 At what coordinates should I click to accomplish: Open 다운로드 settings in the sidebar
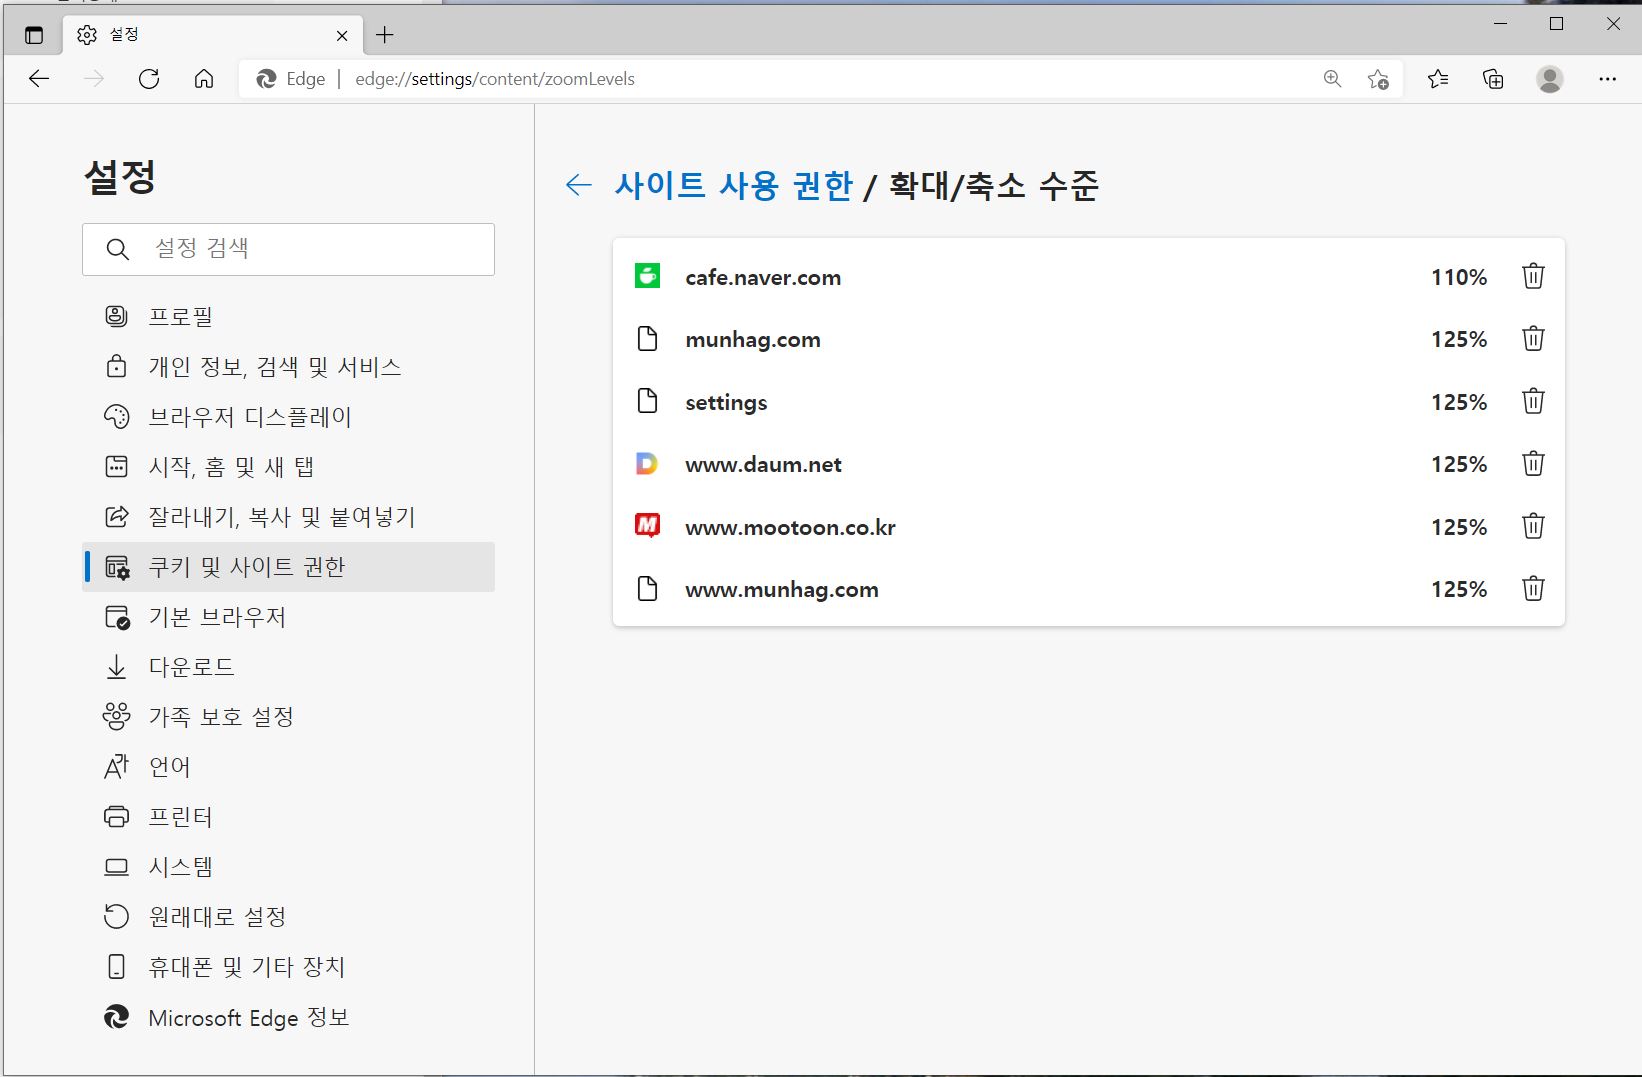coord(191,667)
